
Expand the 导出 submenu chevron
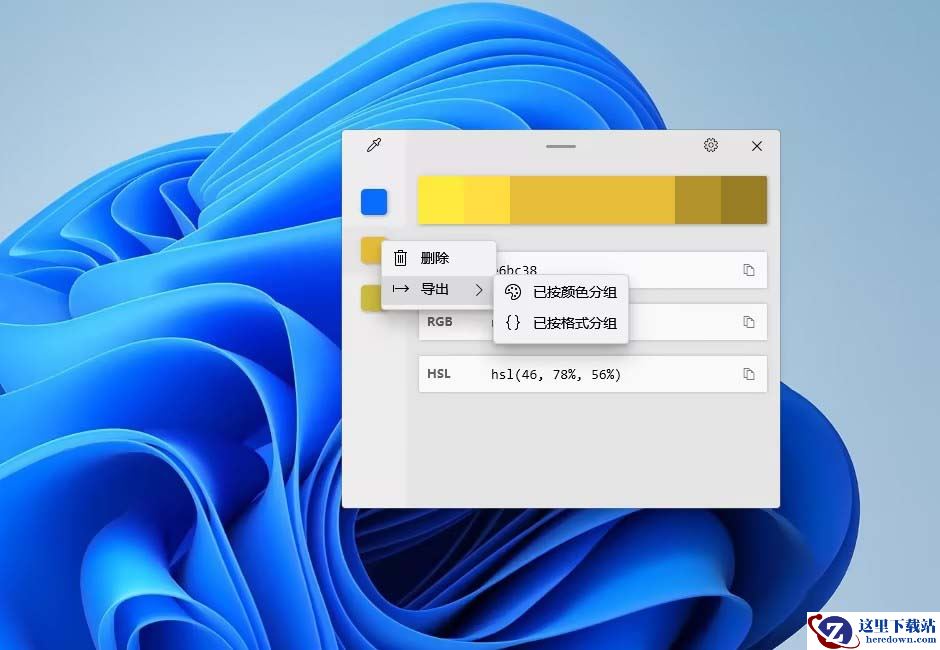click(478, 290)
